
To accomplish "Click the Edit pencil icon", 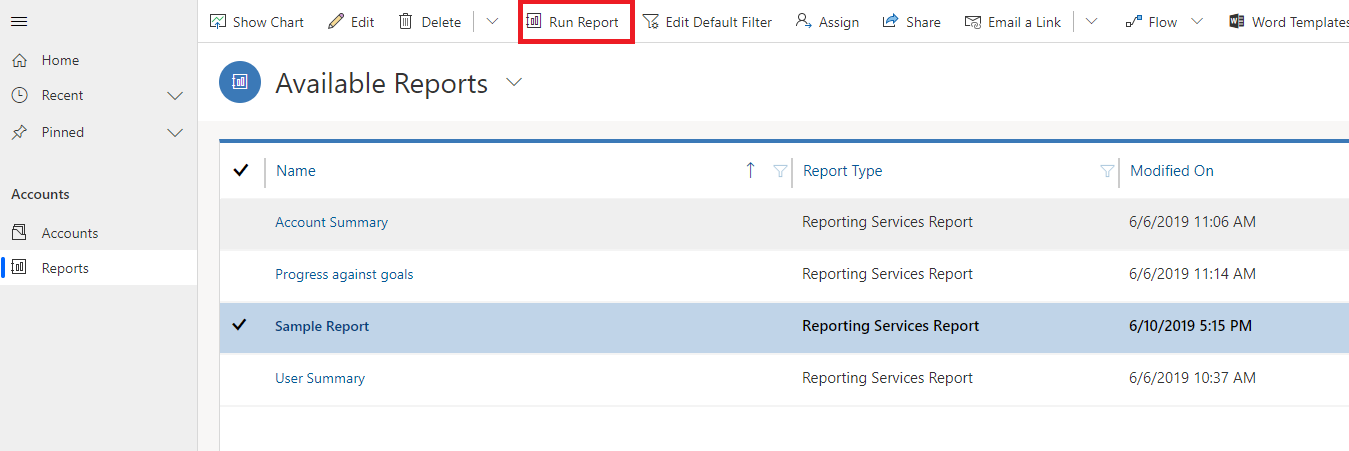I will click(336, 22).
